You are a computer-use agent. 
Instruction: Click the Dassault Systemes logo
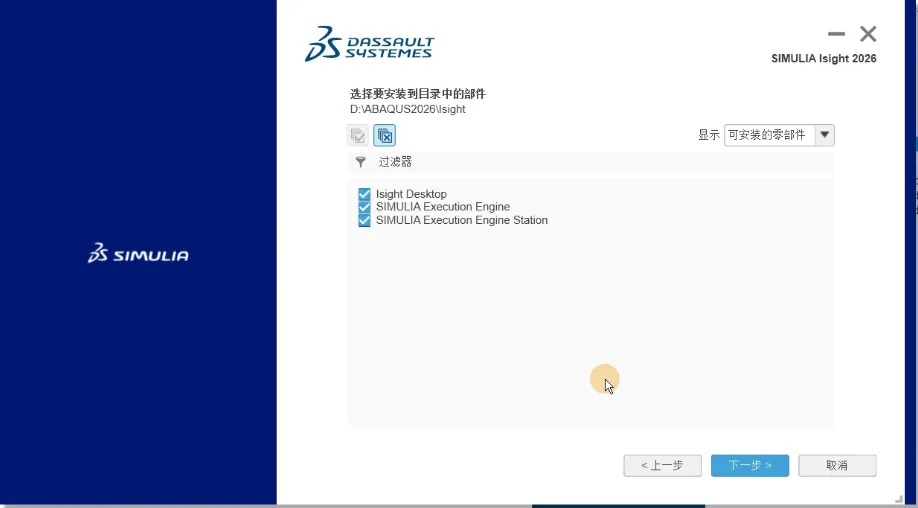tap(369, 44)
